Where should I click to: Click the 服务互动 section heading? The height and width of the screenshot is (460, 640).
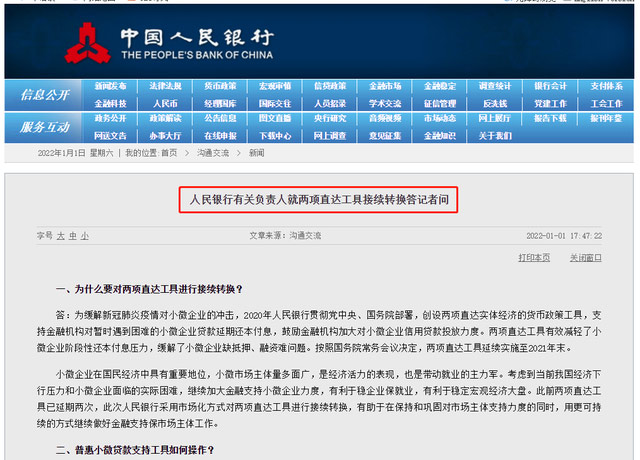pos(45,127)
